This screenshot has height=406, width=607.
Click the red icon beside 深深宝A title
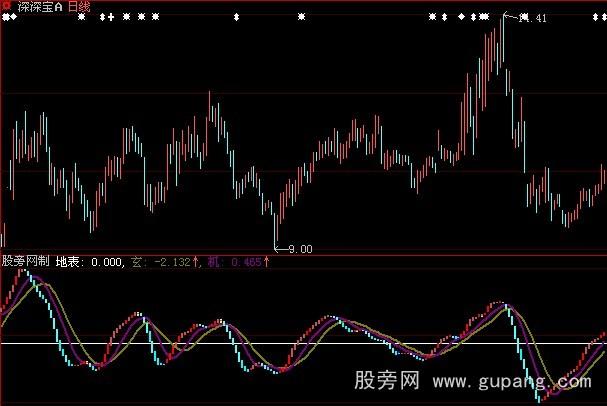point(7,6)
